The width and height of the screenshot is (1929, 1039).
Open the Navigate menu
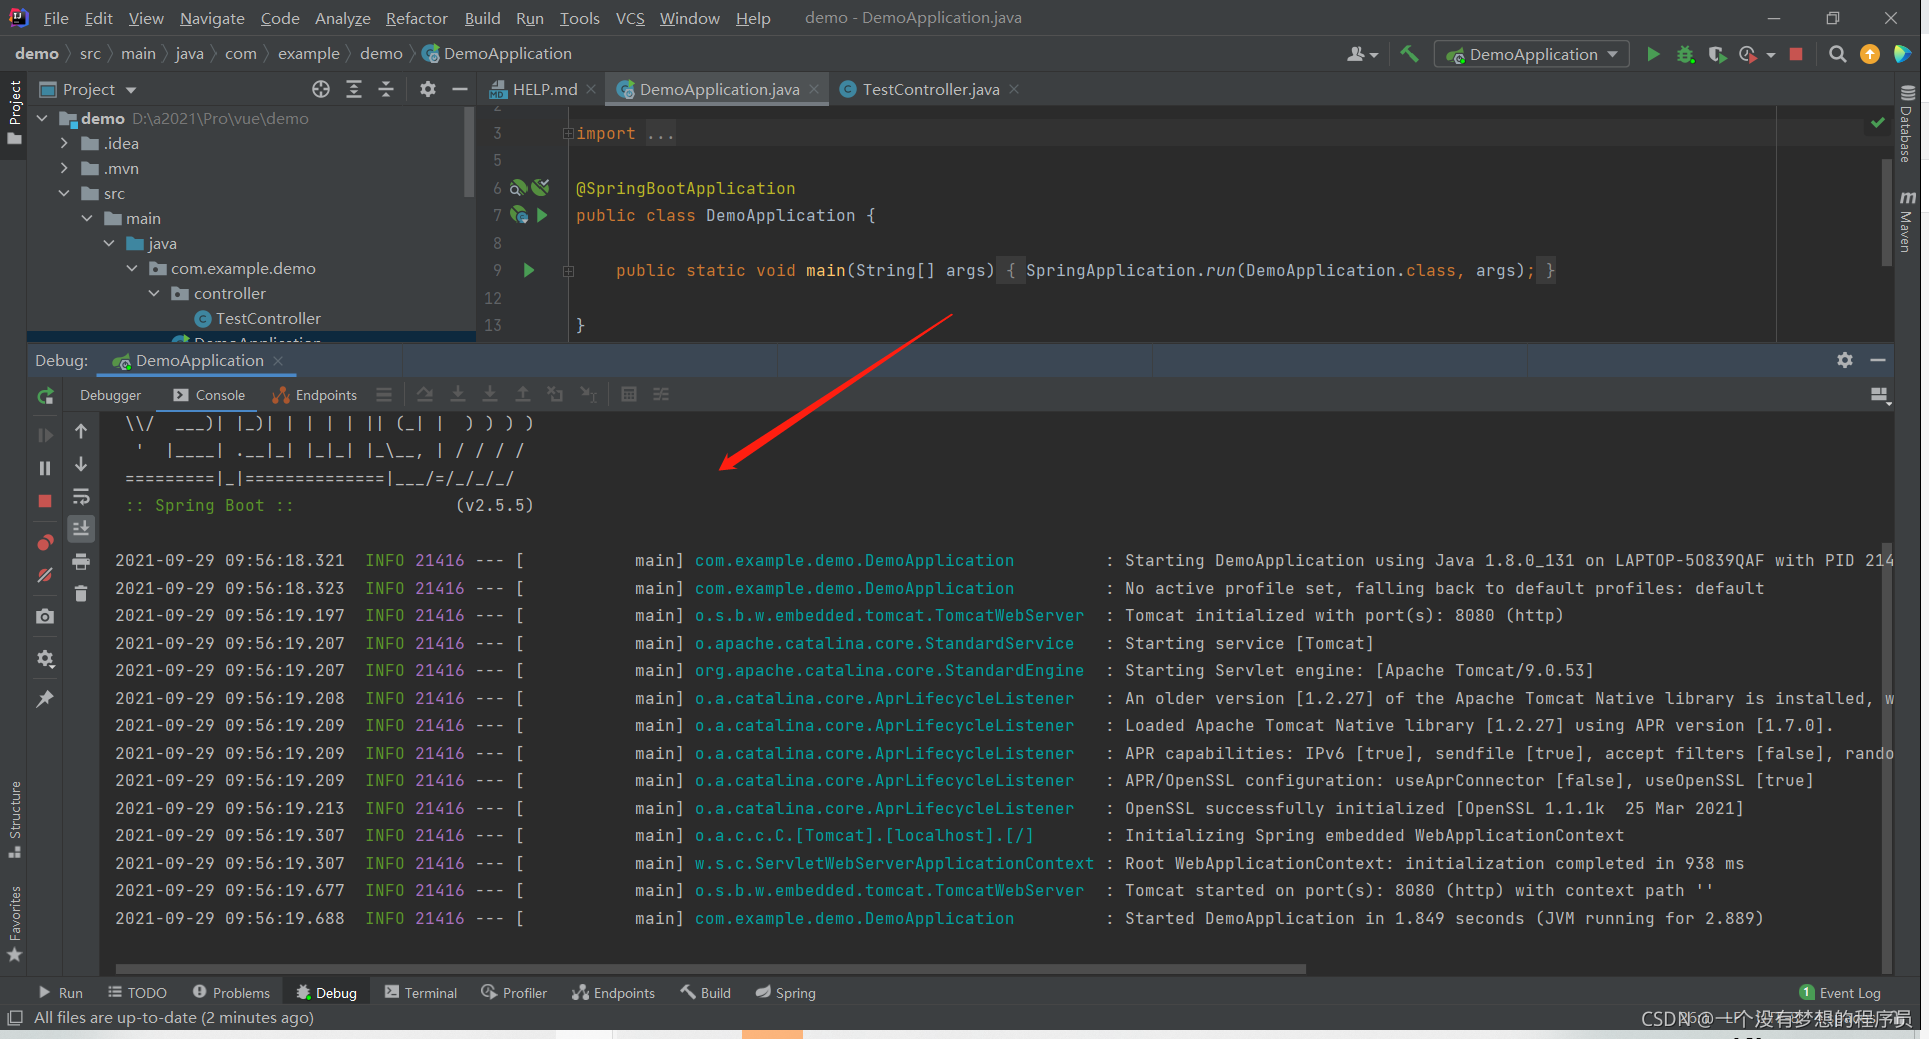212,18
